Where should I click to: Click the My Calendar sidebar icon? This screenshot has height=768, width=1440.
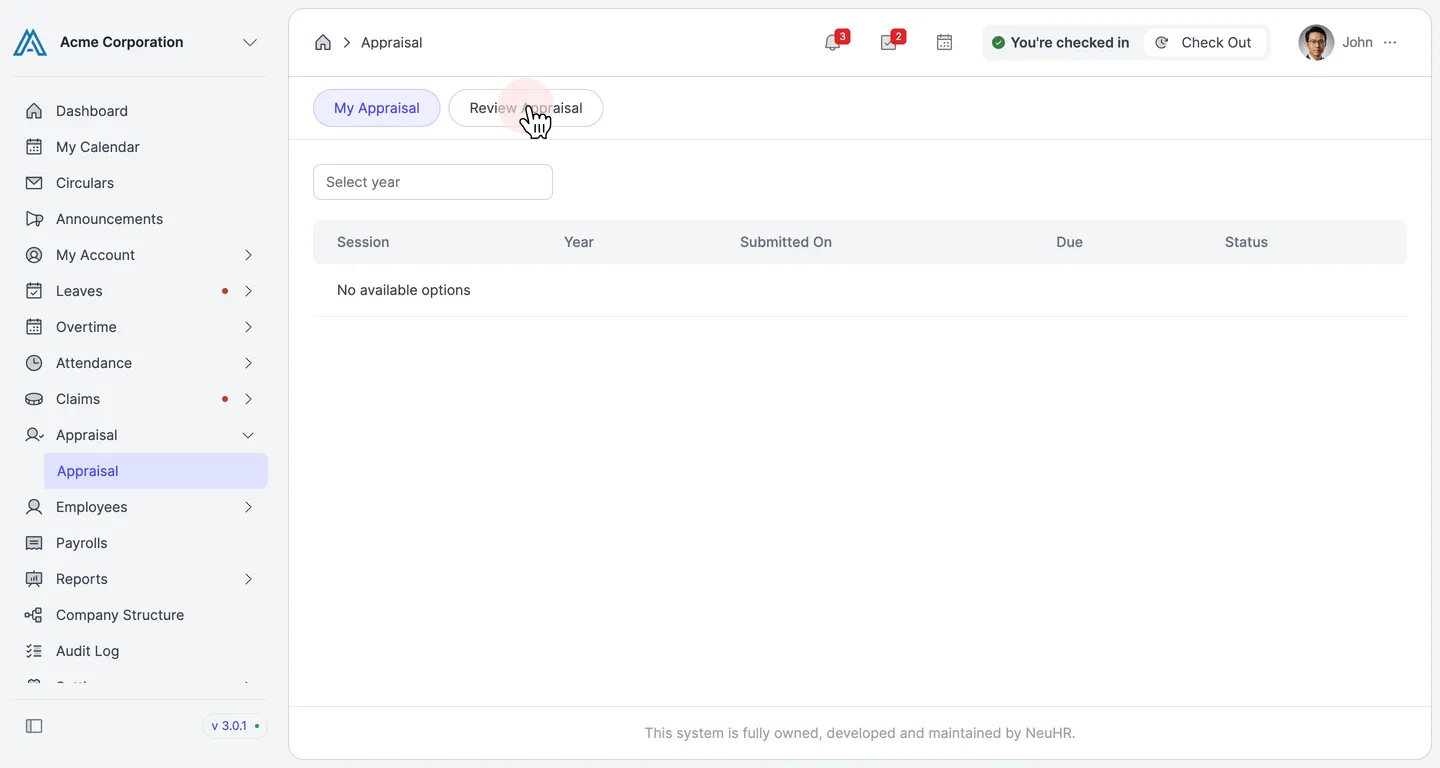[34, 147]
